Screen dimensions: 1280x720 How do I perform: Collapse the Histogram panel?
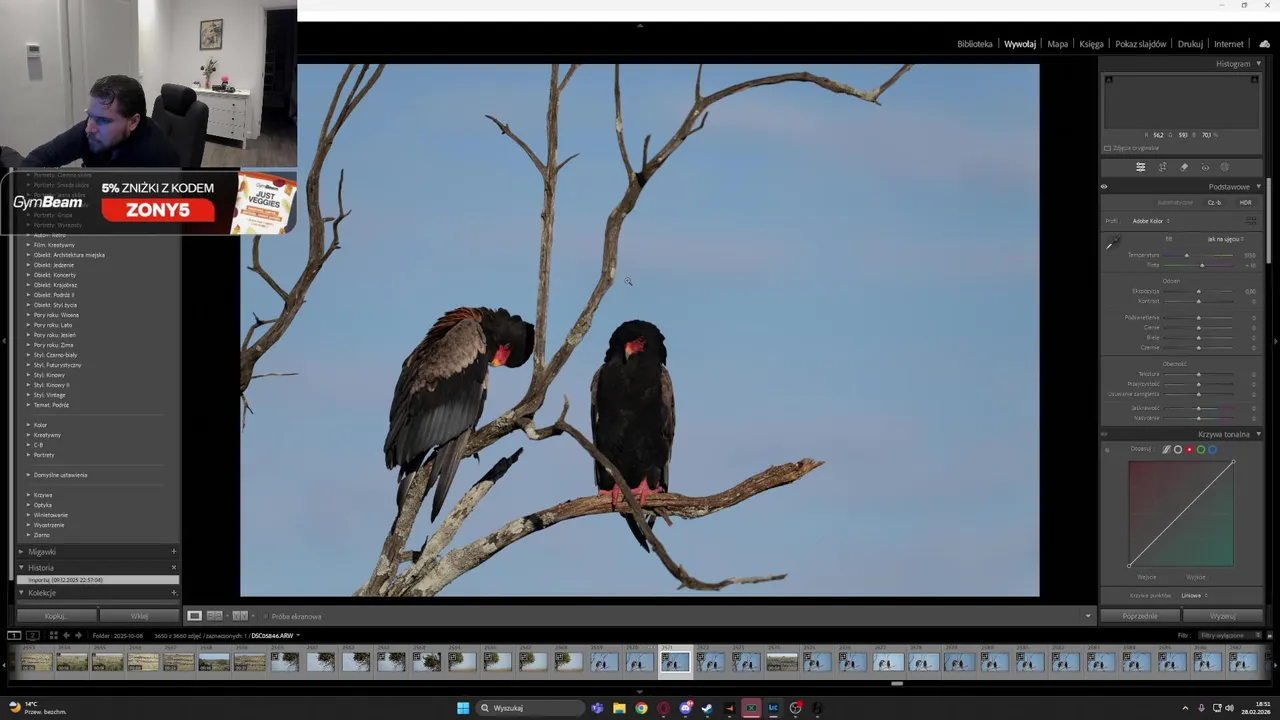(1258, 64)
